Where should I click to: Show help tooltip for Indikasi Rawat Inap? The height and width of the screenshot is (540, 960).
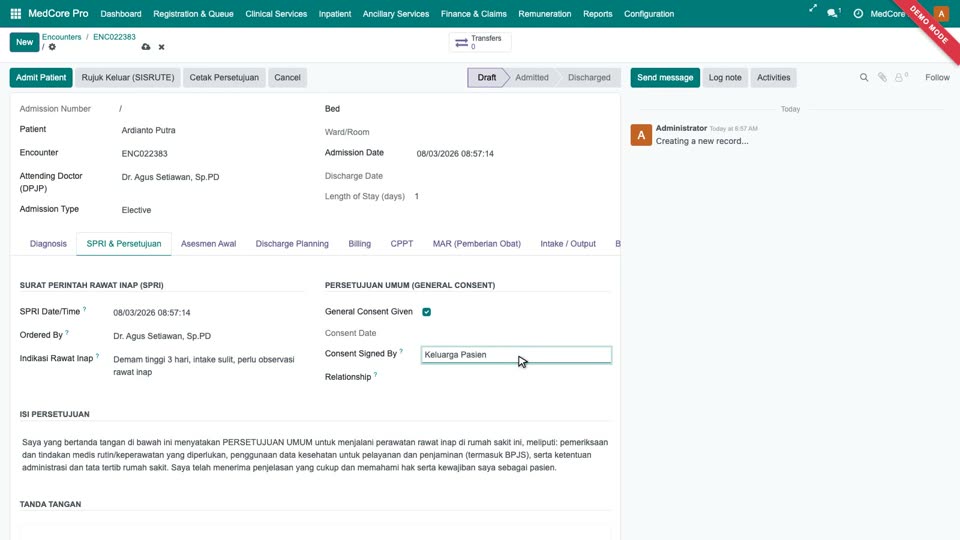click(x=97, y=356)
